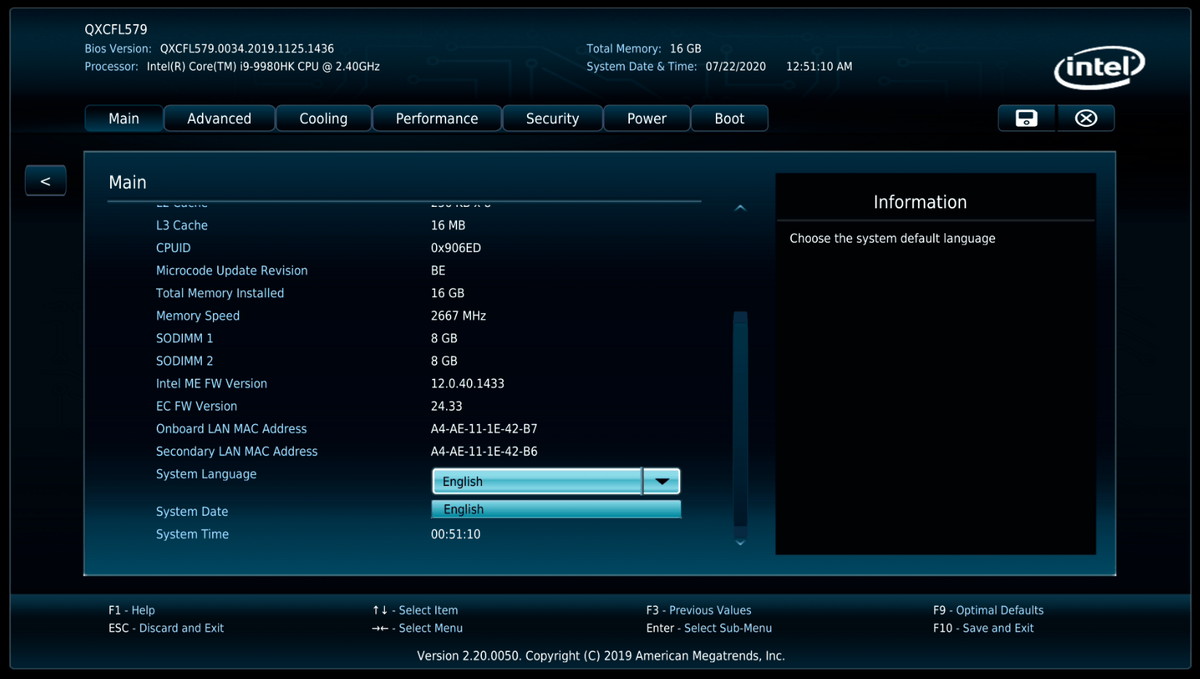
Task: Click the 2667 MHz value
Action: coord(459,316)
